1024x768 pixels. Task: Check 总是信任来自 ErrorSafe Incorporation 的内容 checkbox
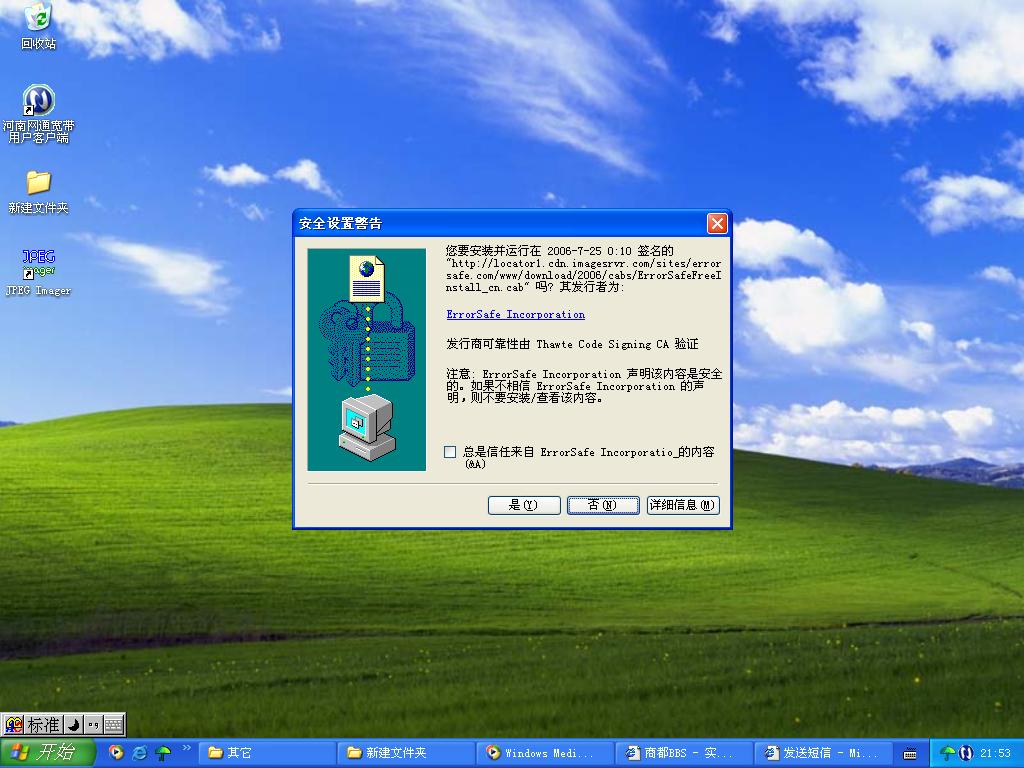point(450,452)
